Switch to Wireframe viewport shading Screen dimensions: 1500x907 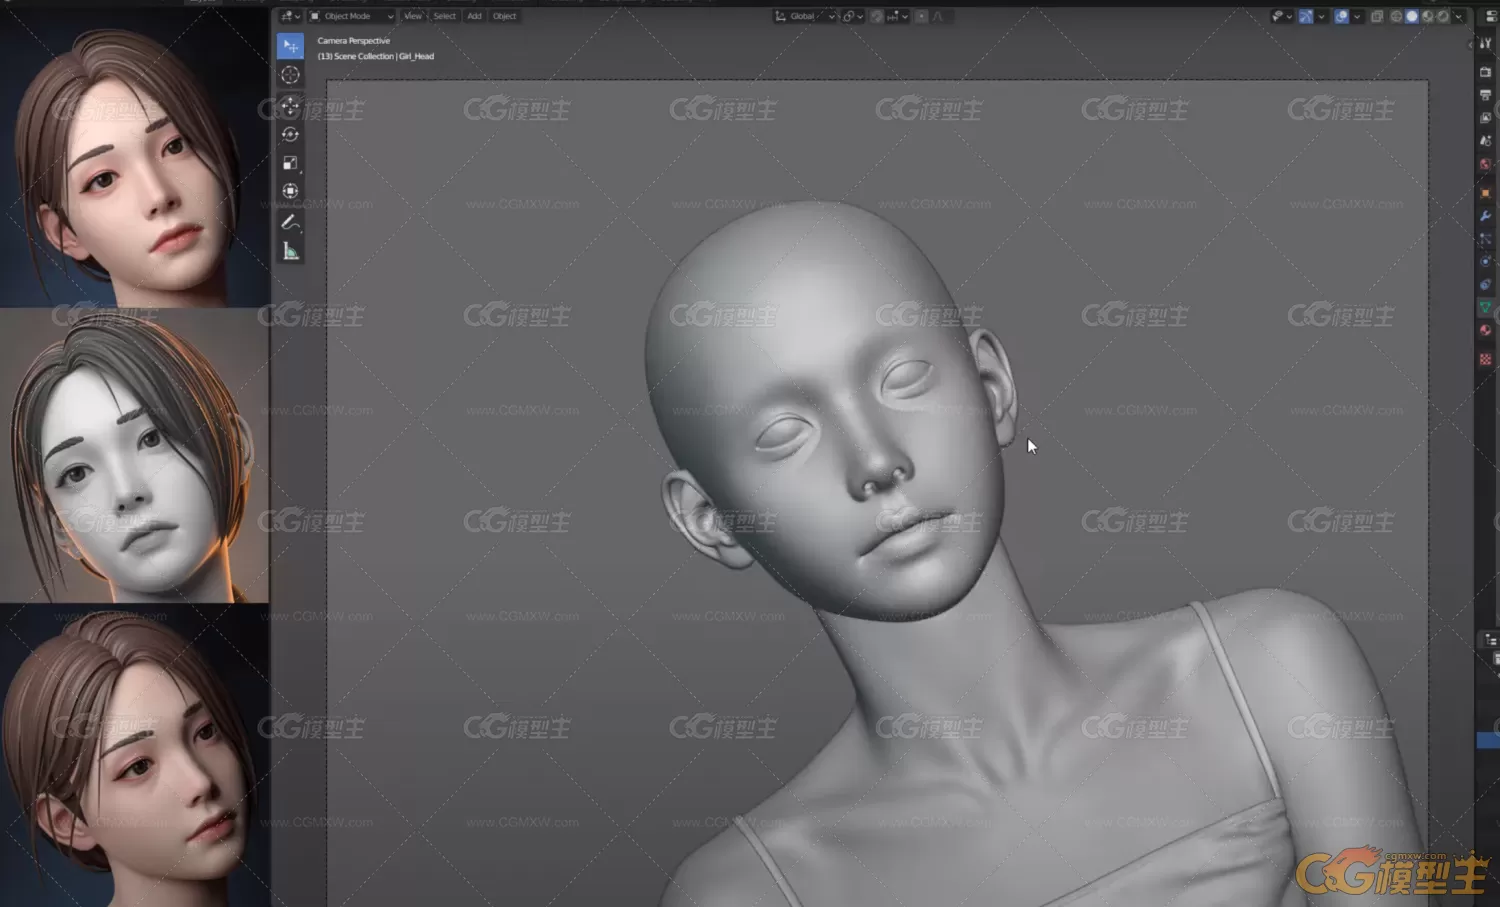coord(1396,16)
